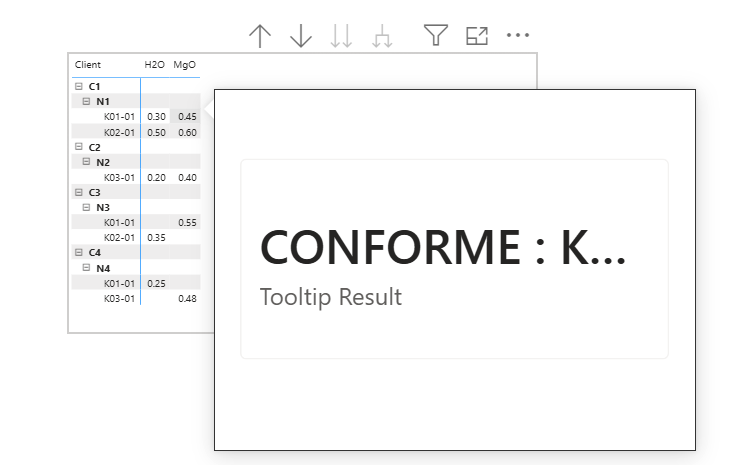The width and height of the screenshot is (753, 465).
Task: Collapse the N4 group row
Action: point(86,268)
